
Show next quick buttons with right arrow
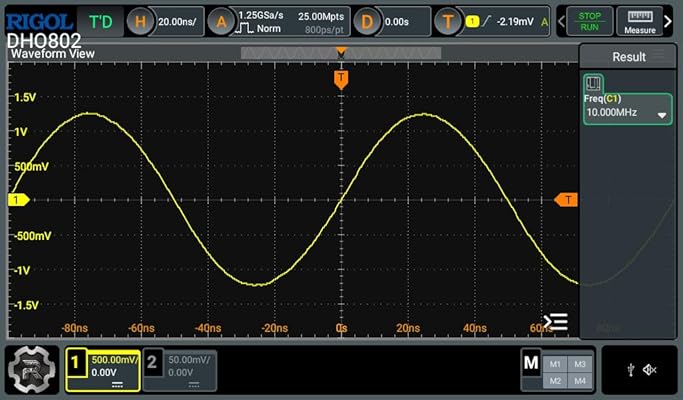(x=668, y=21)
